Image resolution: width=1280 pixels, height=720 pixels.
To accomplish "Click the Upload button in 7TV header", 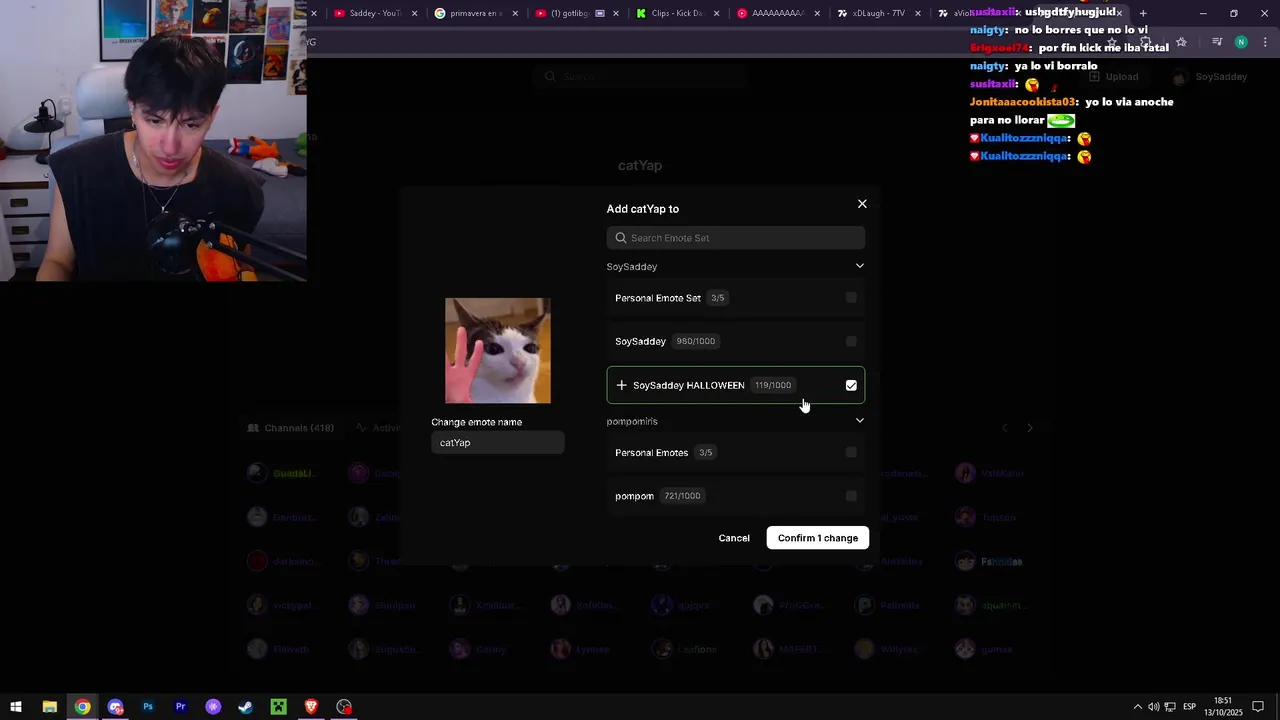I will pyautogui.click(x=1113, y=77).
